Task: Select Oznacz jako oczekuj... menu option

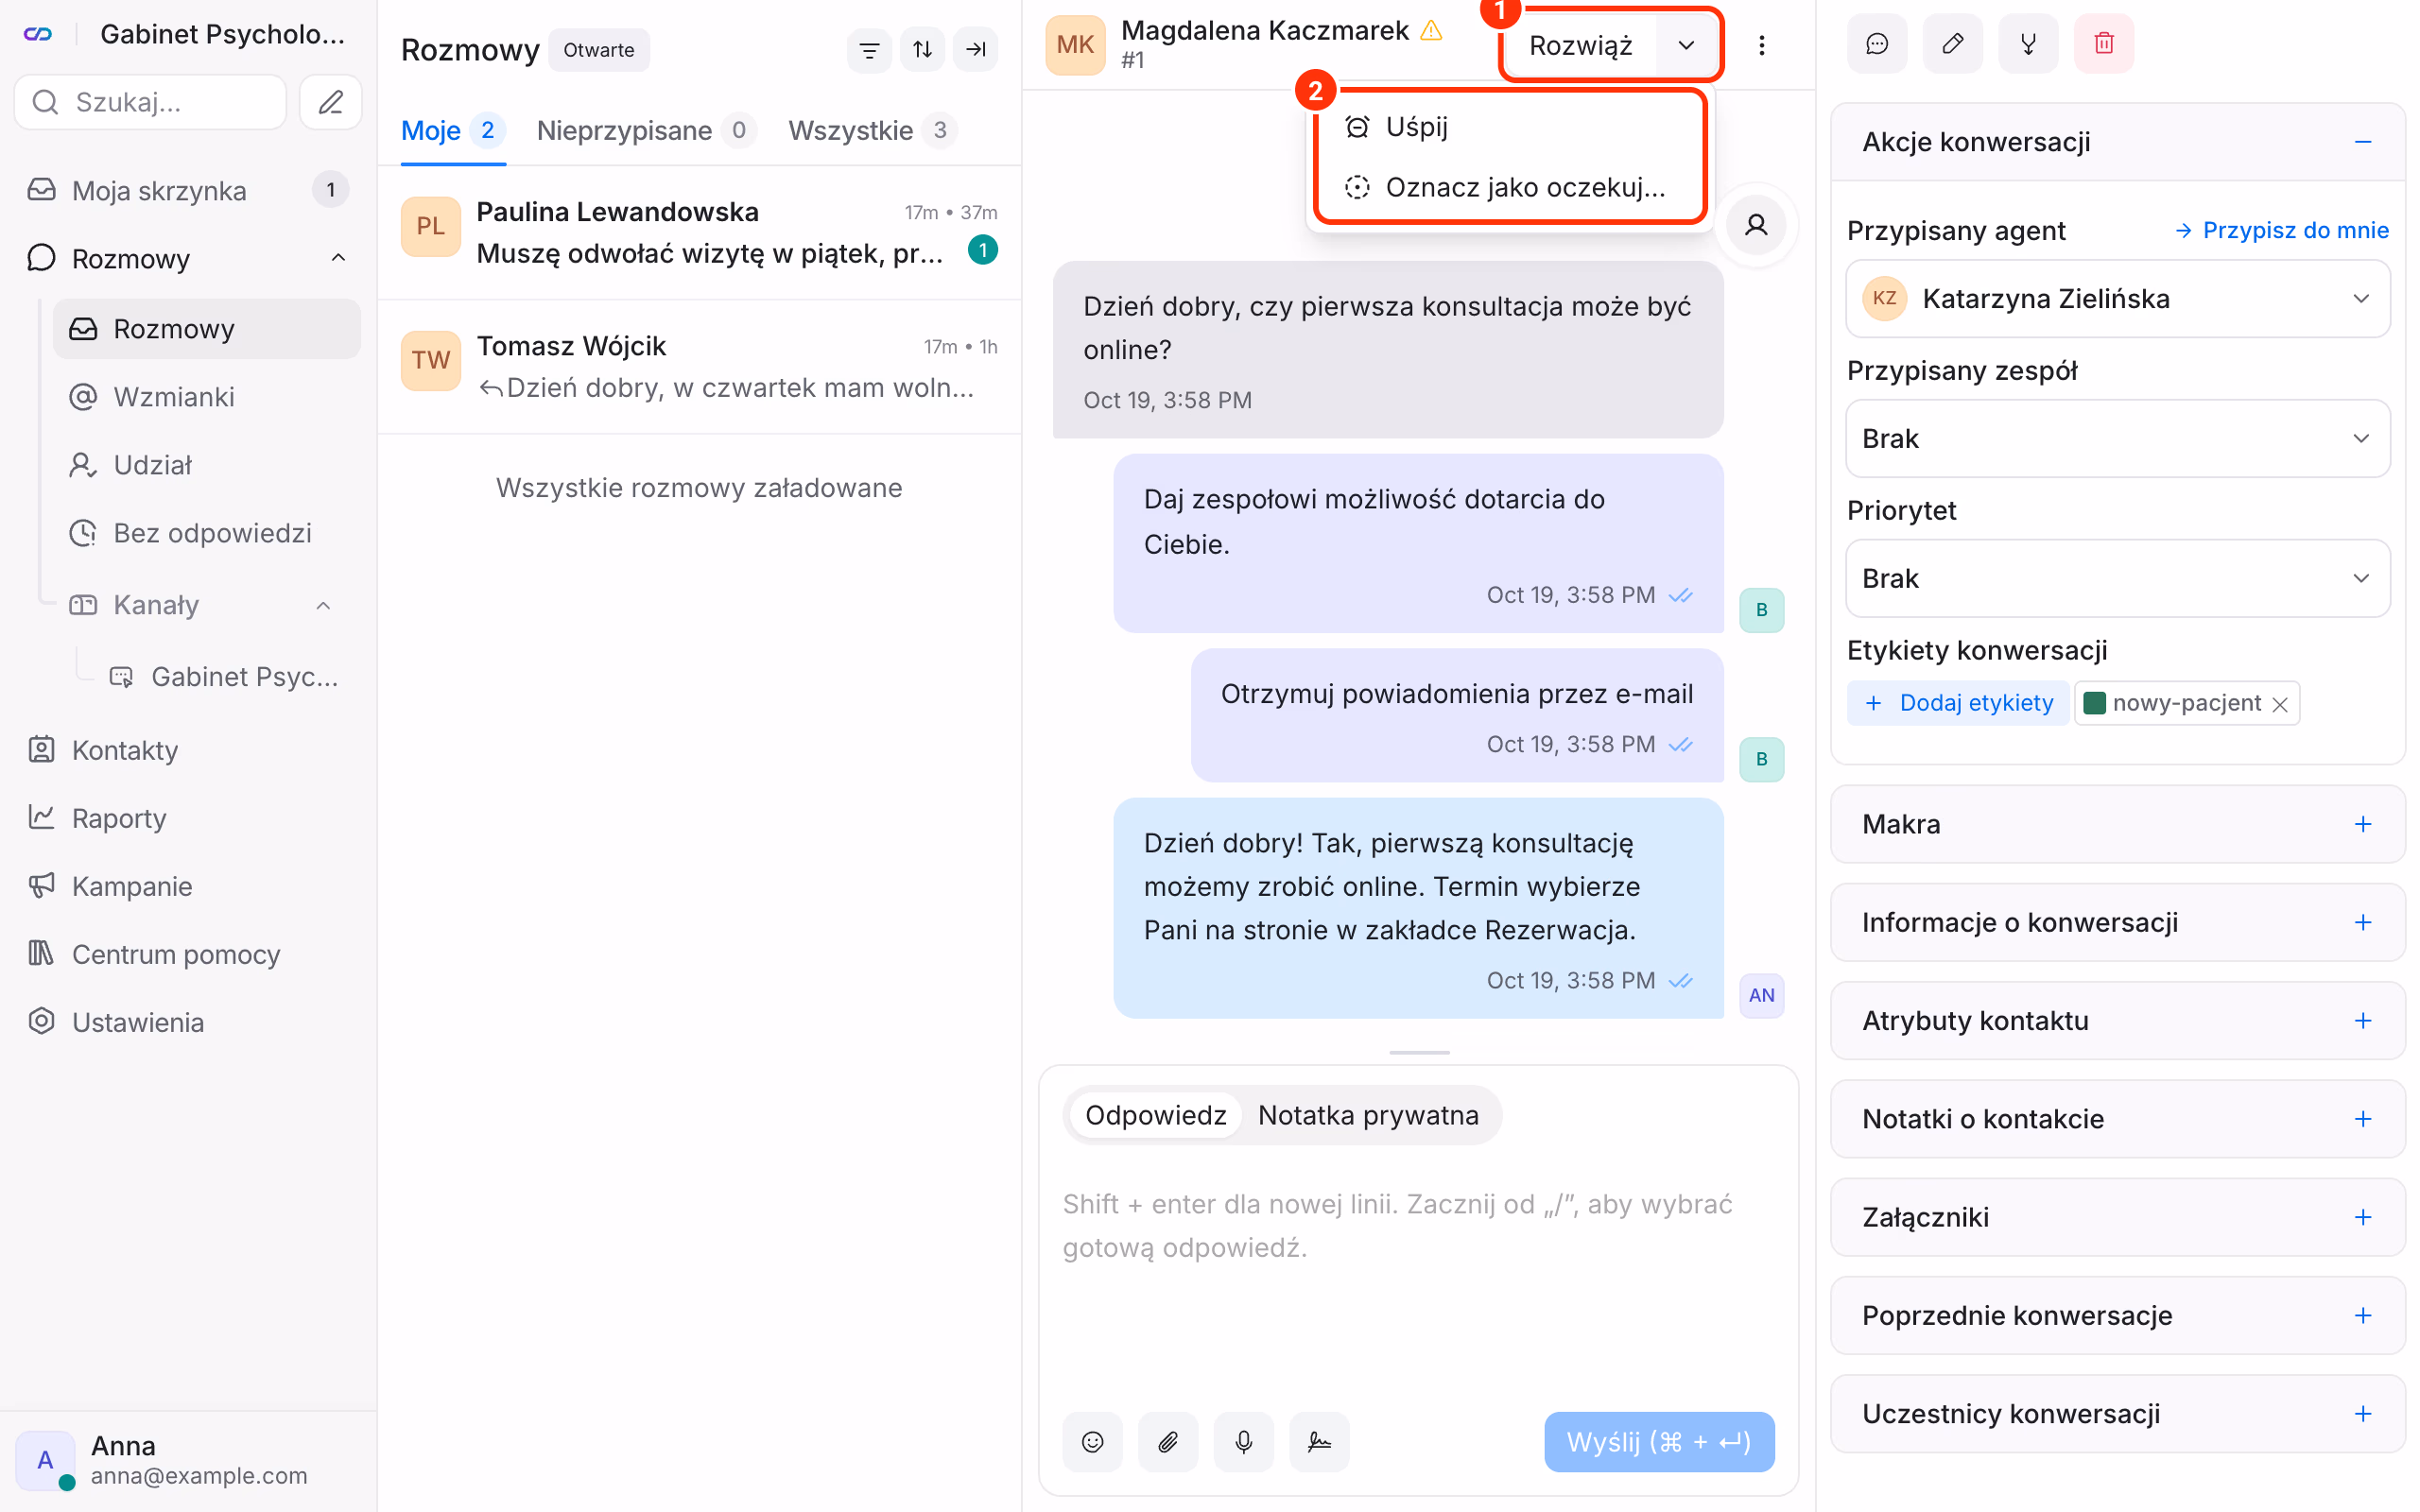Action: coord(1508,187)
